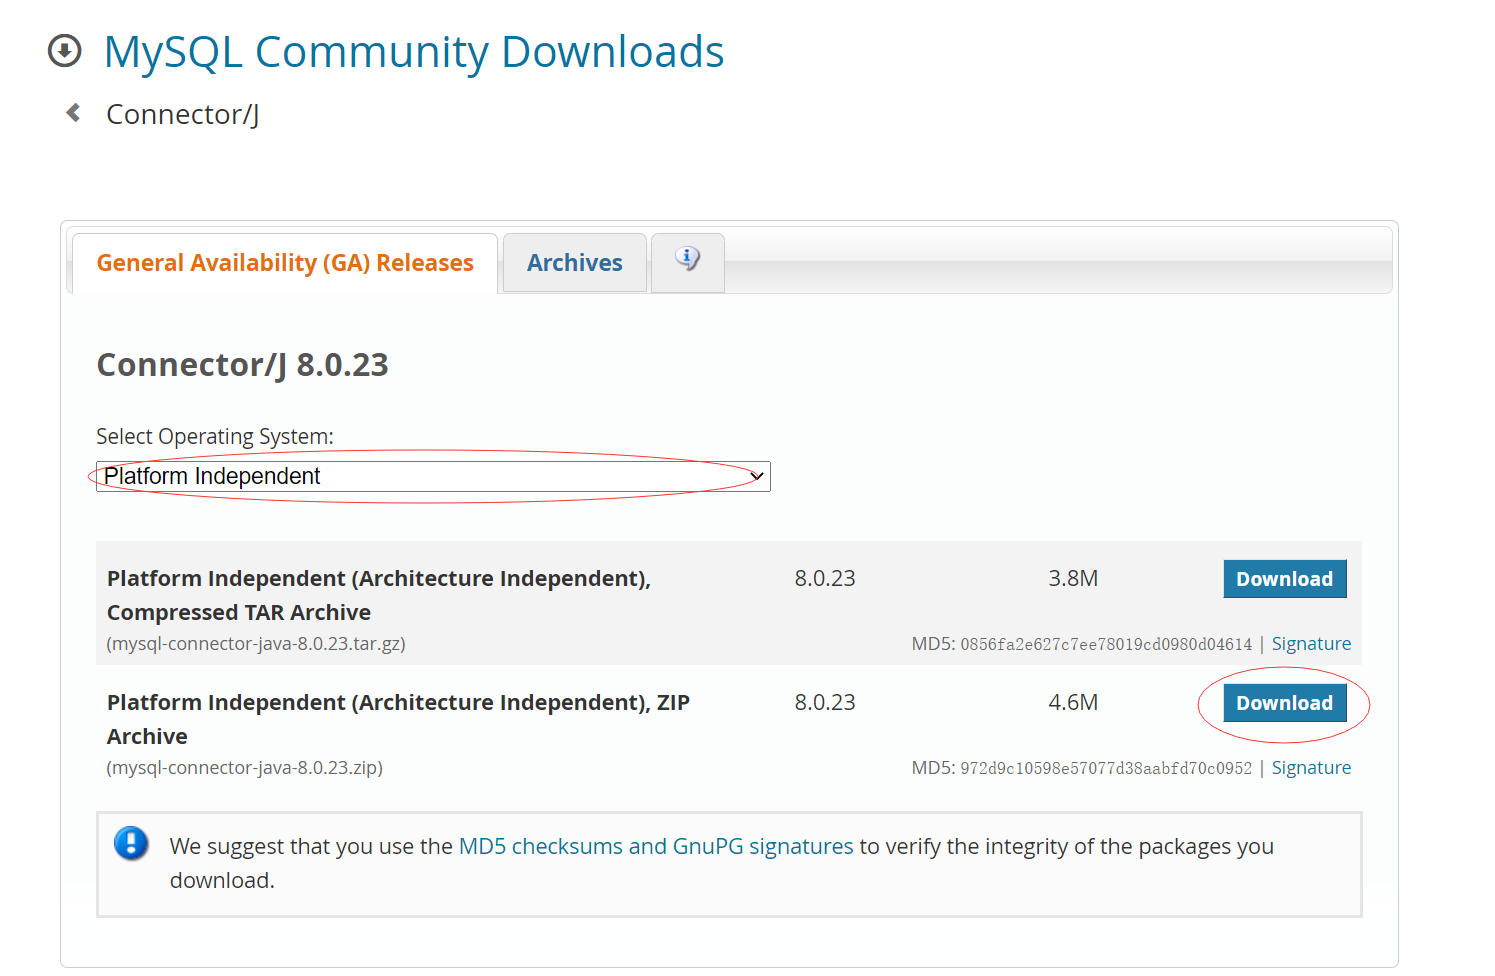Open the Signature link for zip file
Viewport: 1495px width, 976px height.
coord(1311,768)
